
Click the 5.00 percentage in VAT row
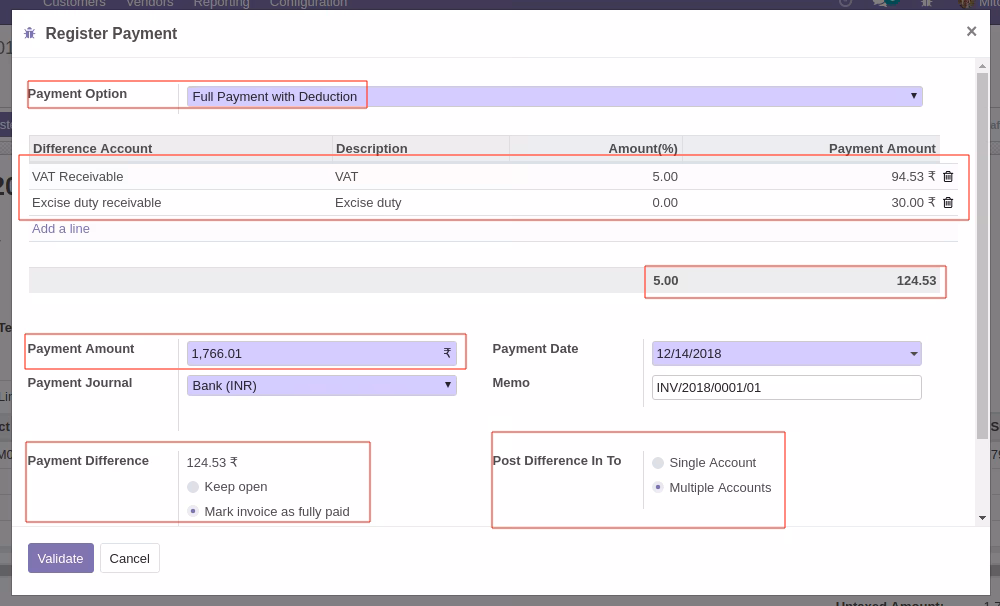(665, 177)
